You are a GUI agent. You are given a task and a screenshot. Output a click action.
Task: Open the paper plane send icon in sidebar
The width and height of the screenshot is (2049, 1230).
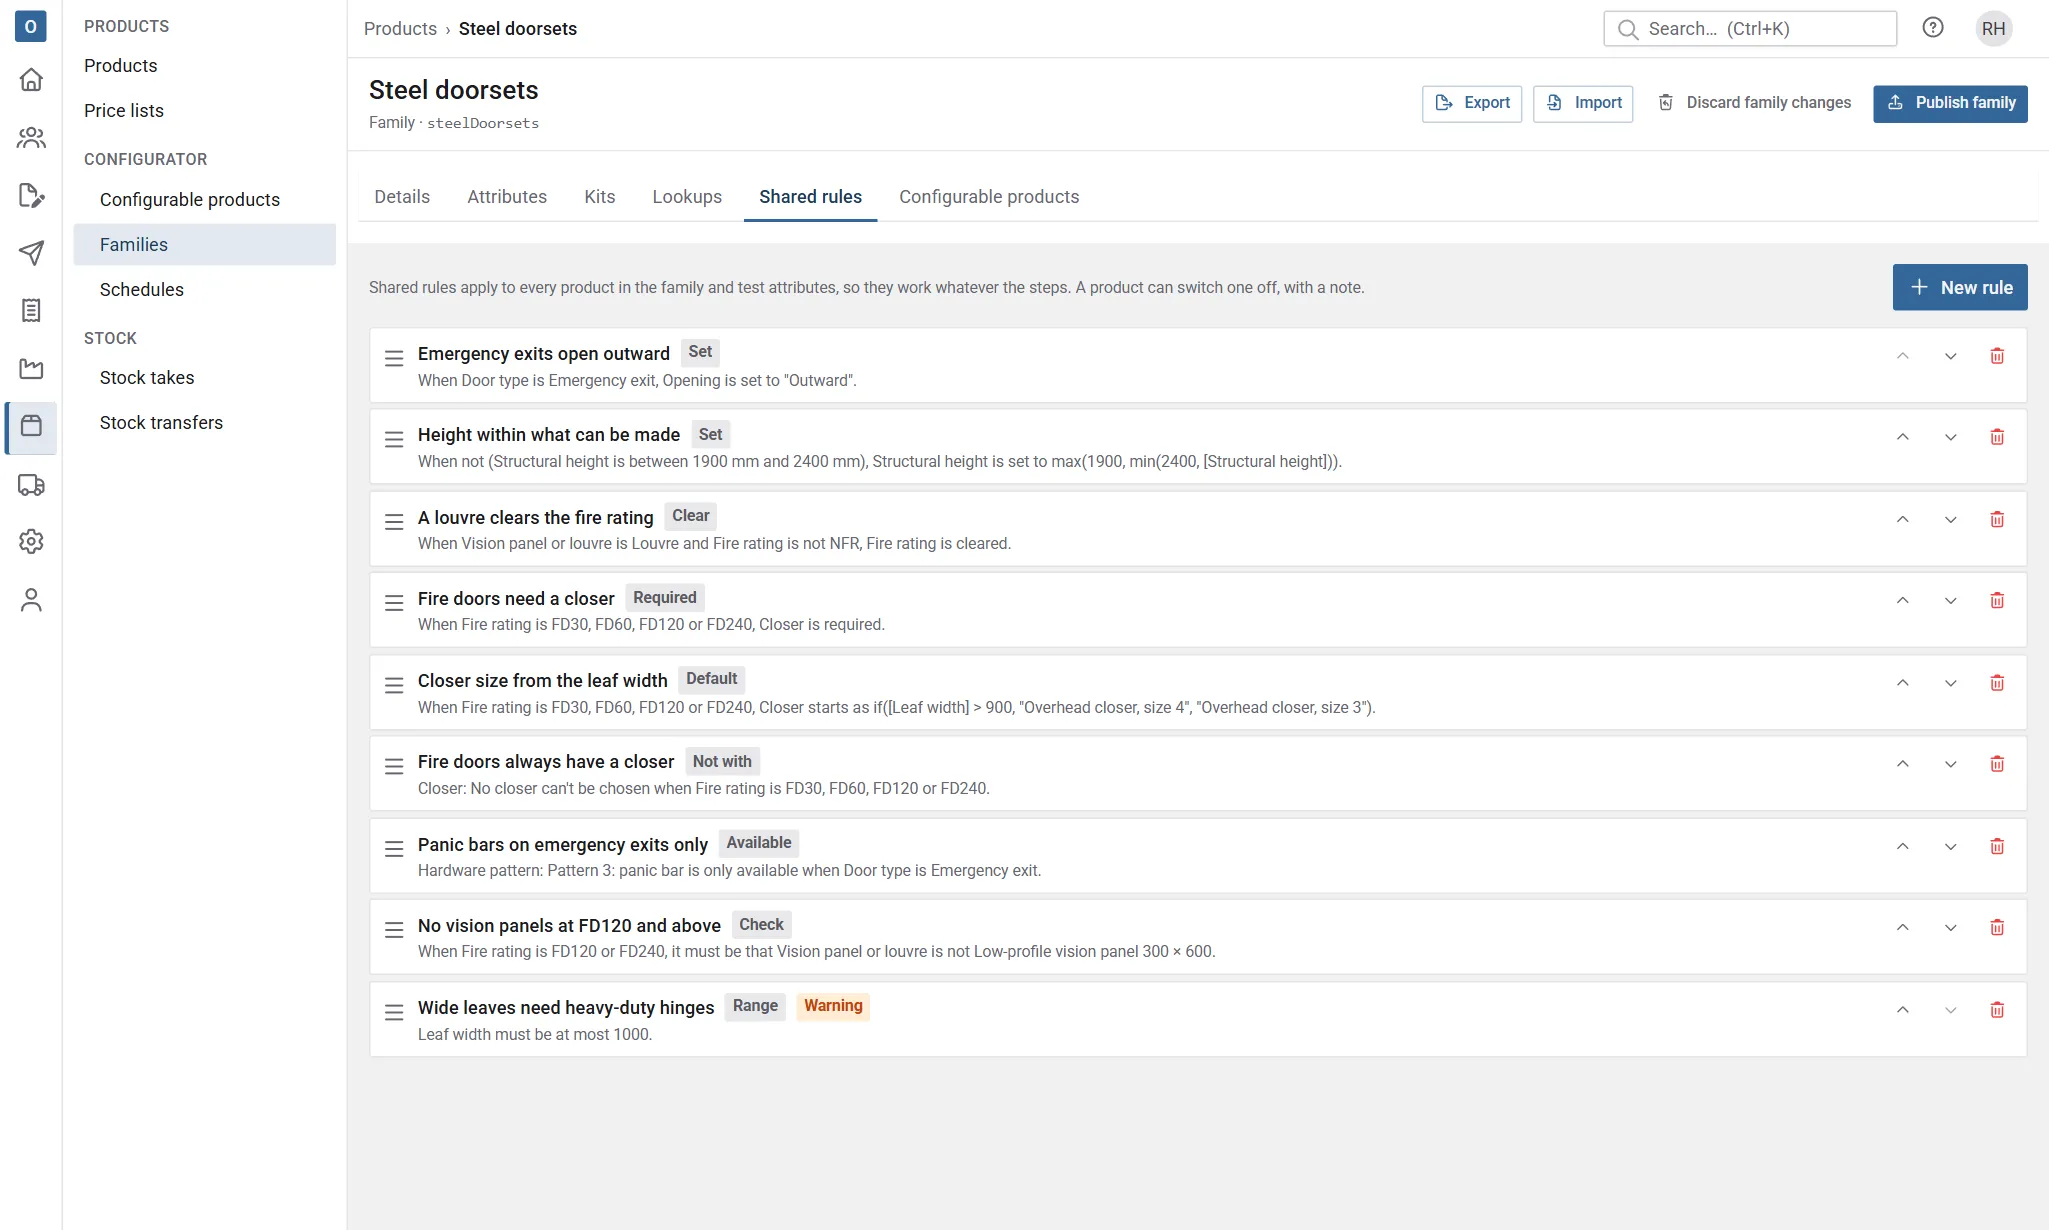pyautogui.click(x=31, y=253)
